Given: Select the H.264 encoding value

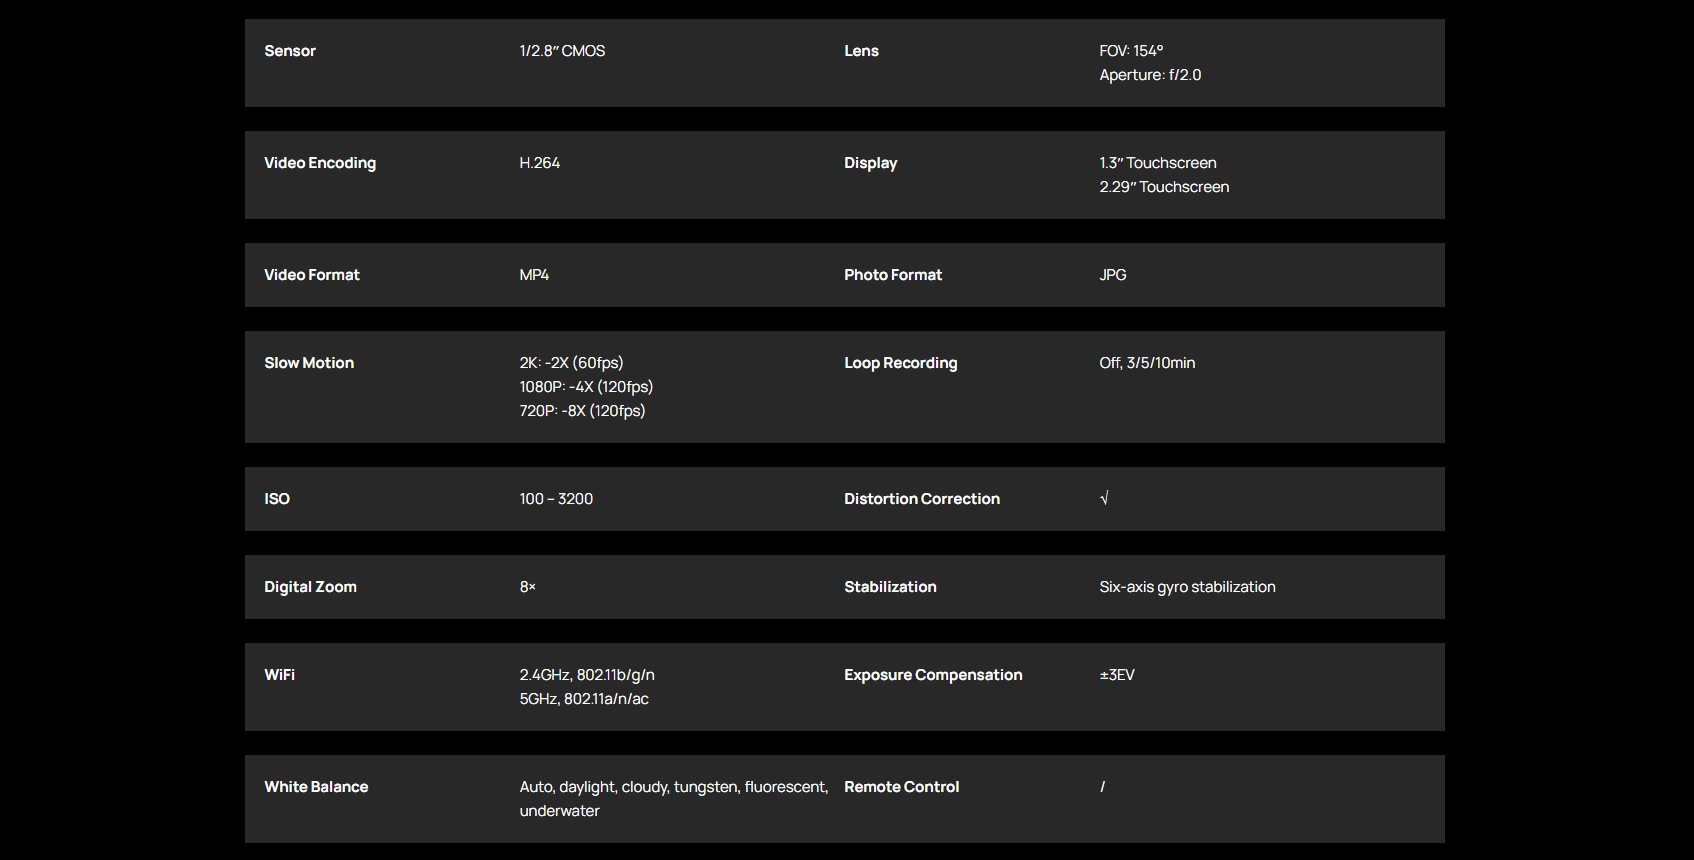Looking at the screenshot, I should 540,163.
